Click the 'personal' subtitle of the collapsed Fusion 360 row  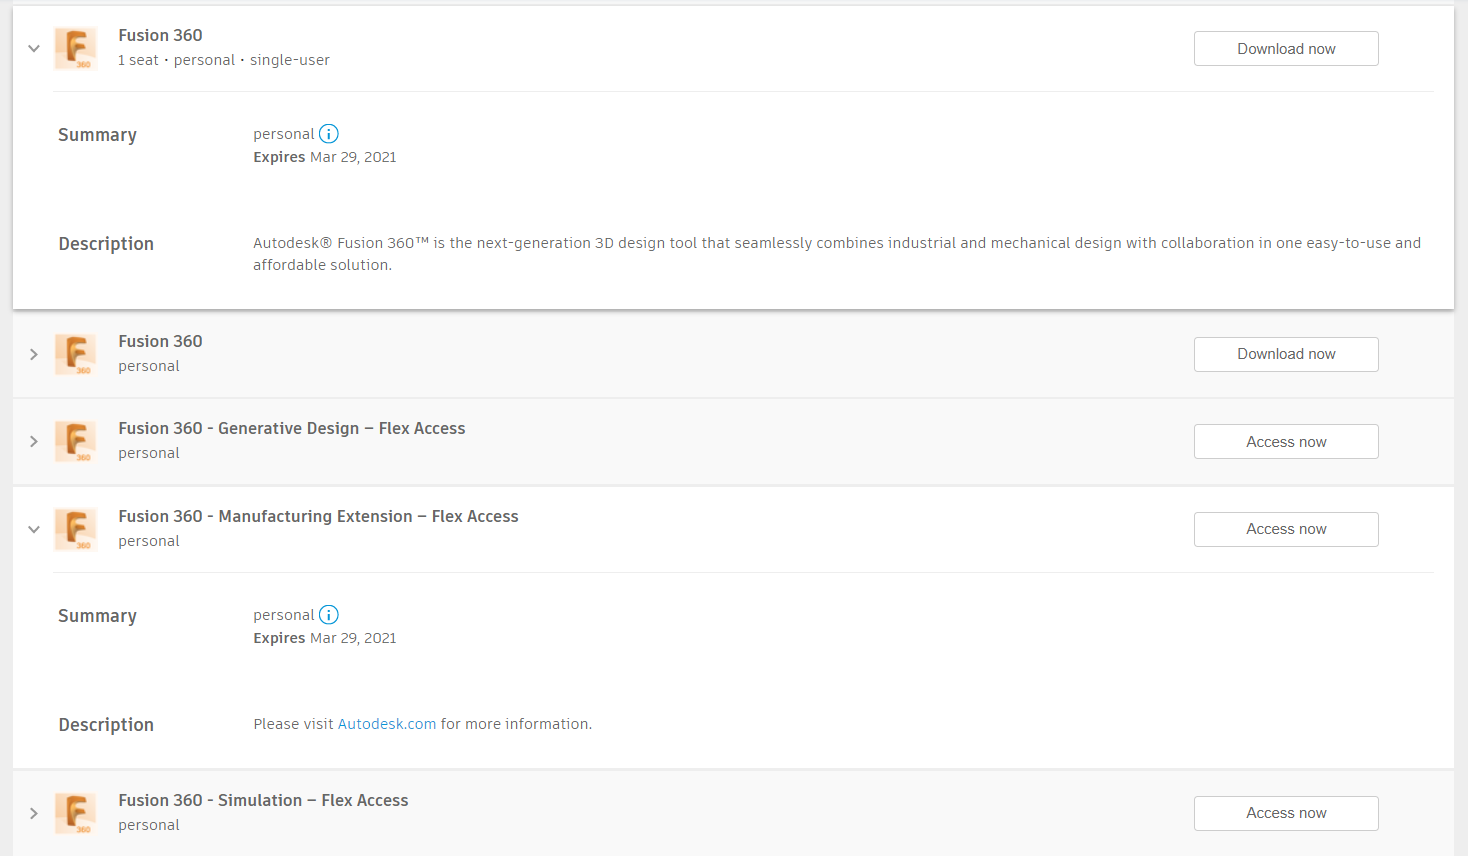coord(149,366)
